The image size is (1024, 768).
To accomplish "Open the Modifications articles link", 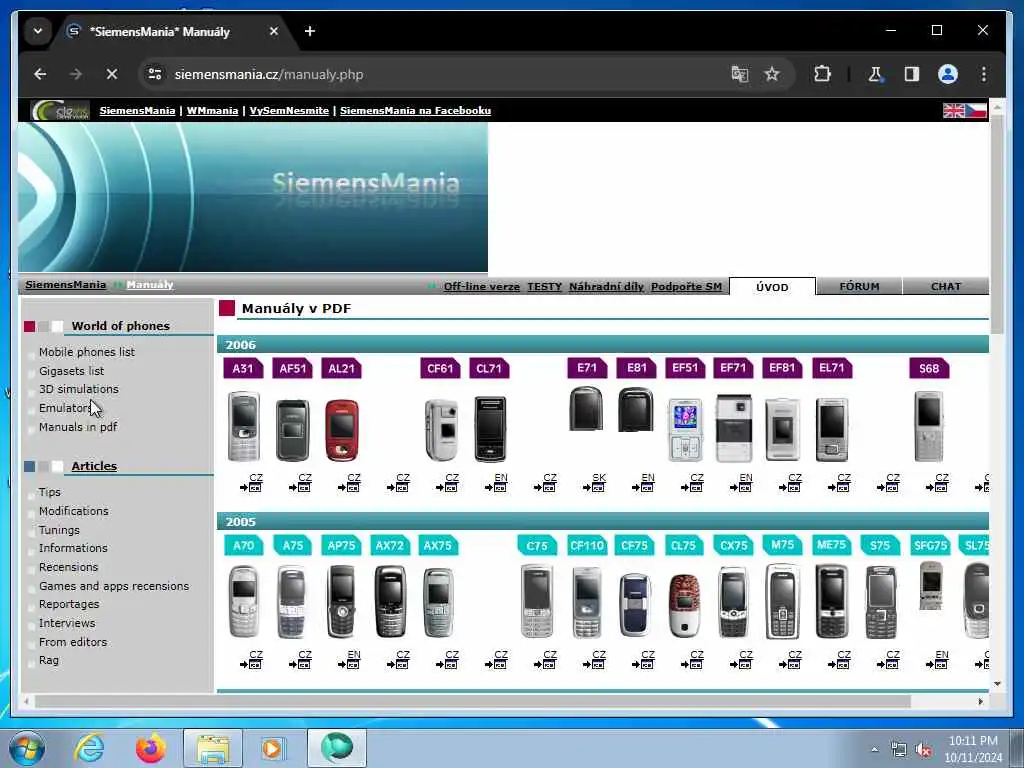I will 74,511.
